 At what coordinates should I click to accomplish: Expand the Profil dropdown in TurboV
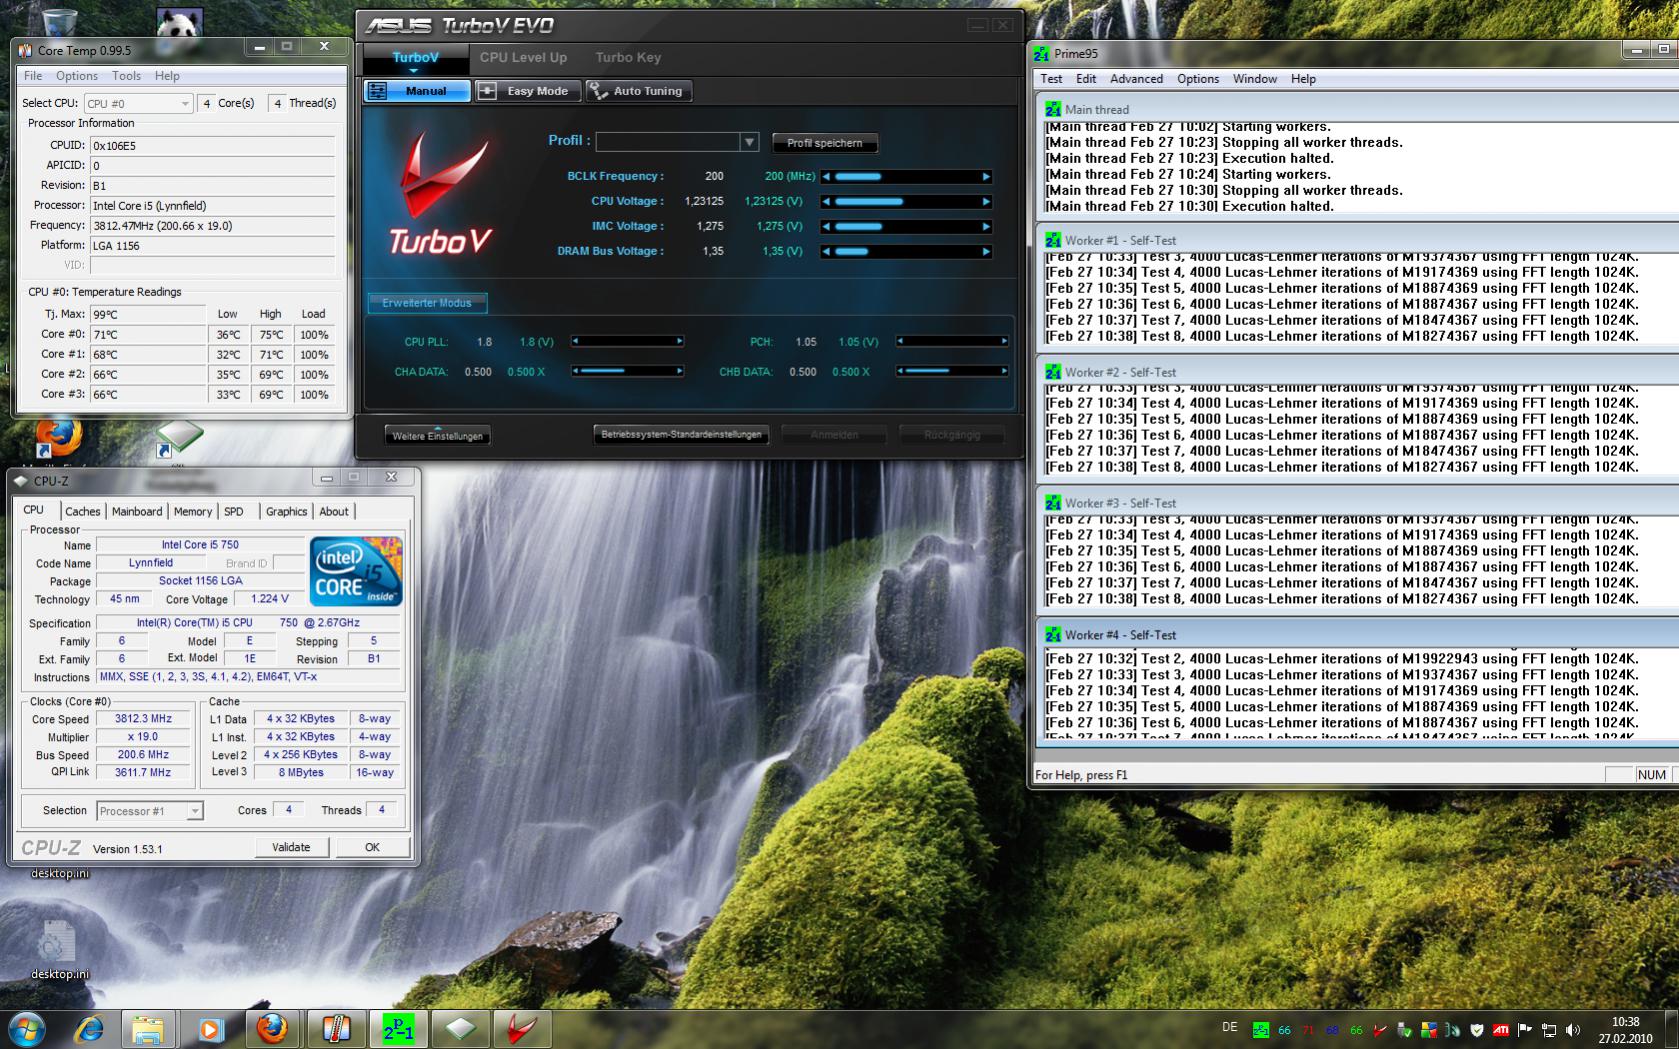click(x=748, y=142)
